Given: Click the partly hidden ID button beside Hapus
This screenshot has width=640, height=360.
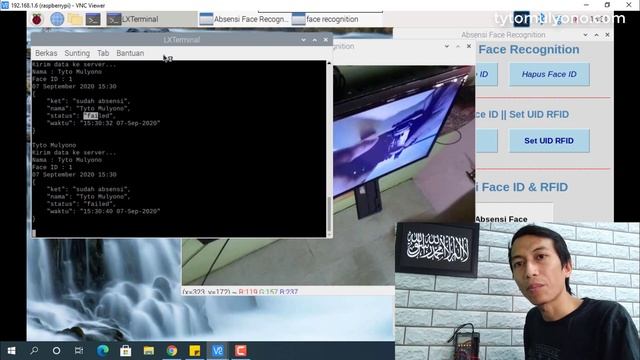Looking at the screenshot, I should click(x=487, y=74).
